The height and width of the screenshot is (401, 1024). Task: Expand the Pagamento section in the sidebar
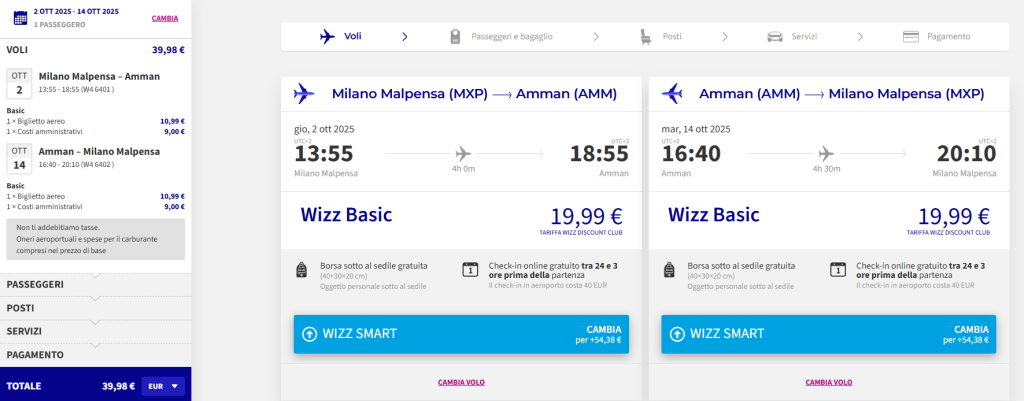tap(95, 355)
